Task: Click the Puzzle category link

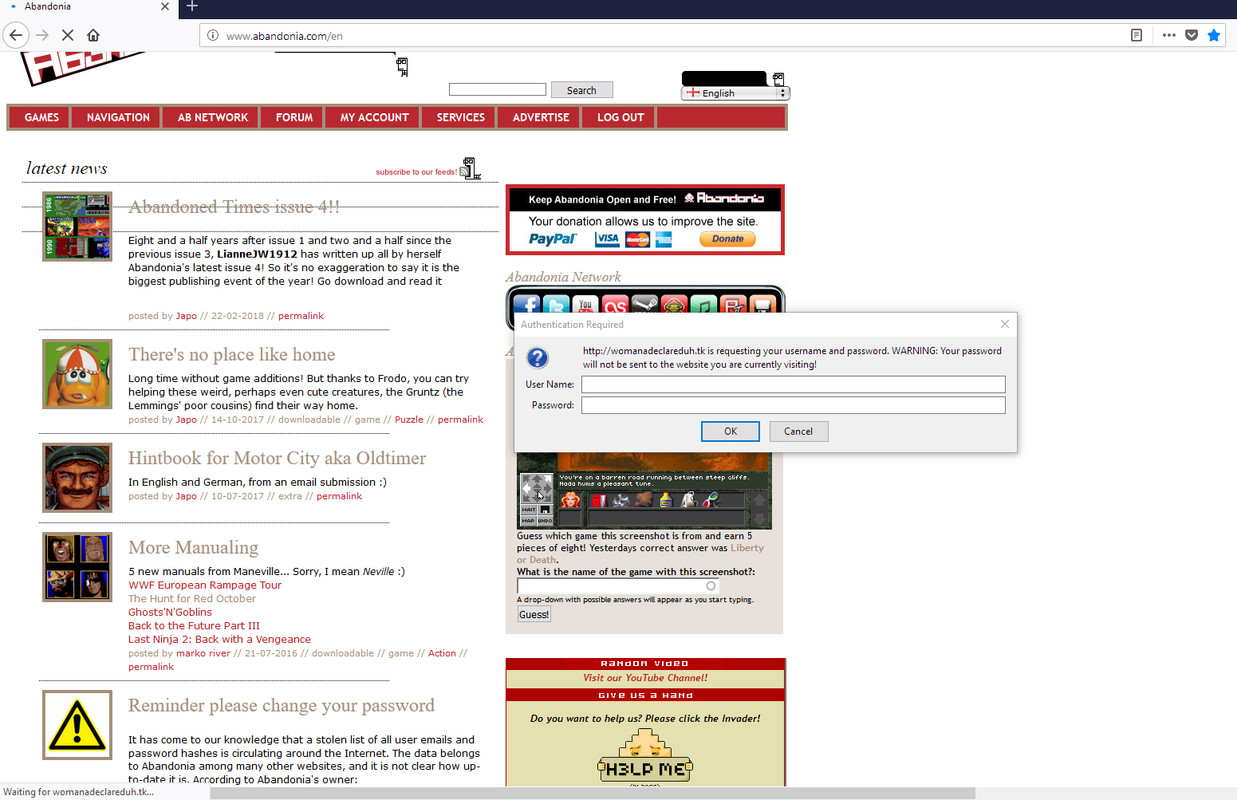Action: [409, 420]
